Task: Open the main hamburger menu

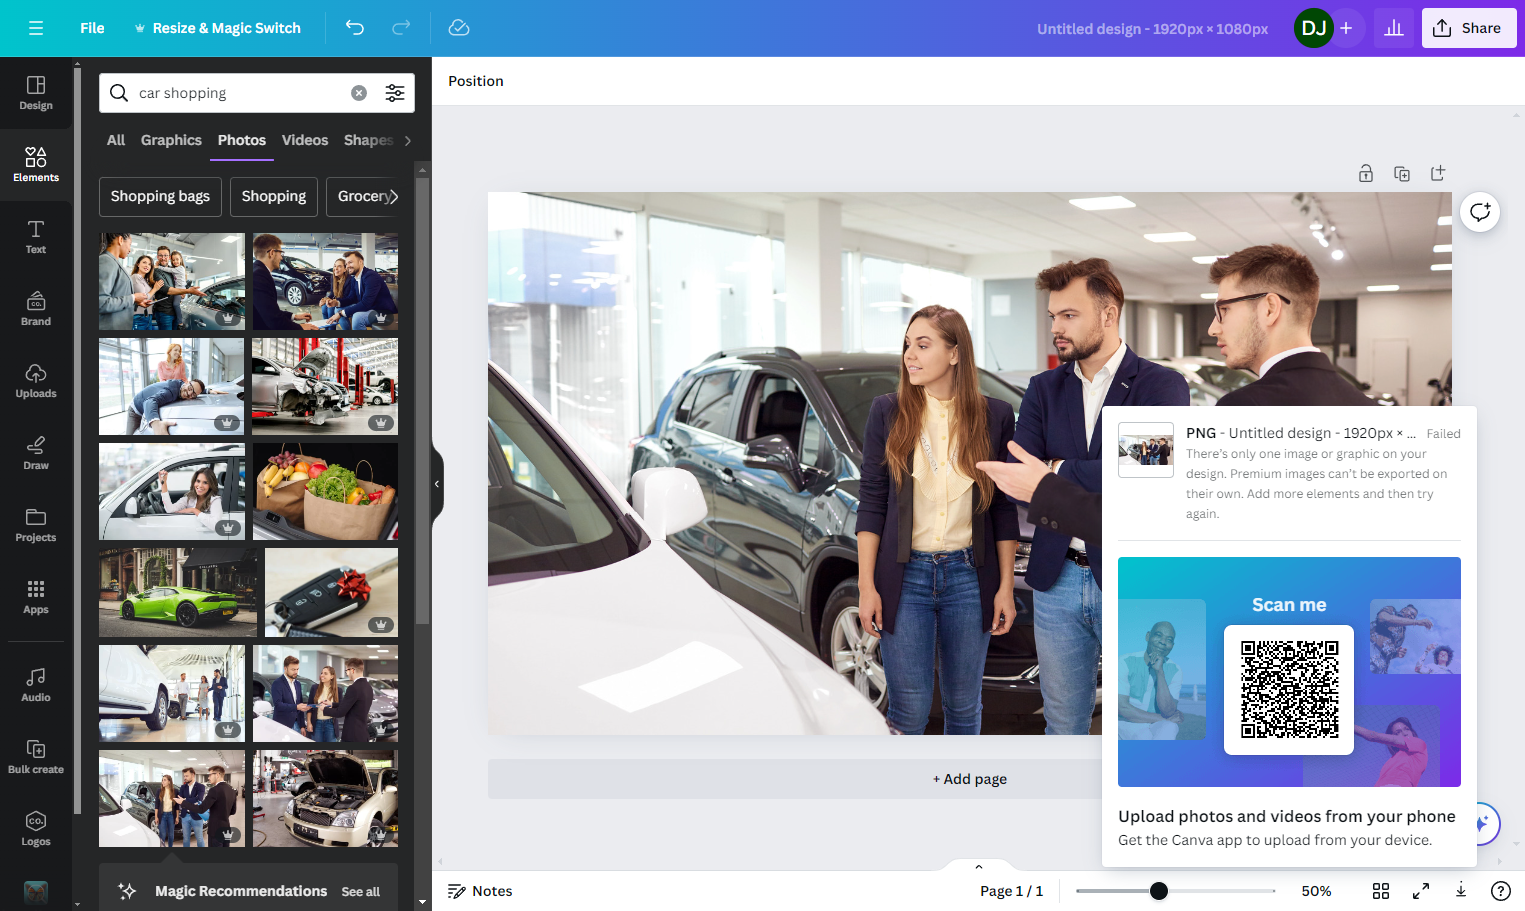Action: (x=36, y=28)
